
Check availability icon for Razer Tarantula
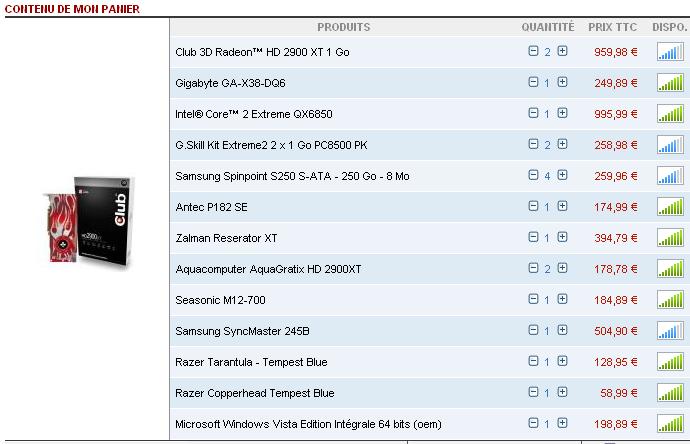[x=671, y=362]
